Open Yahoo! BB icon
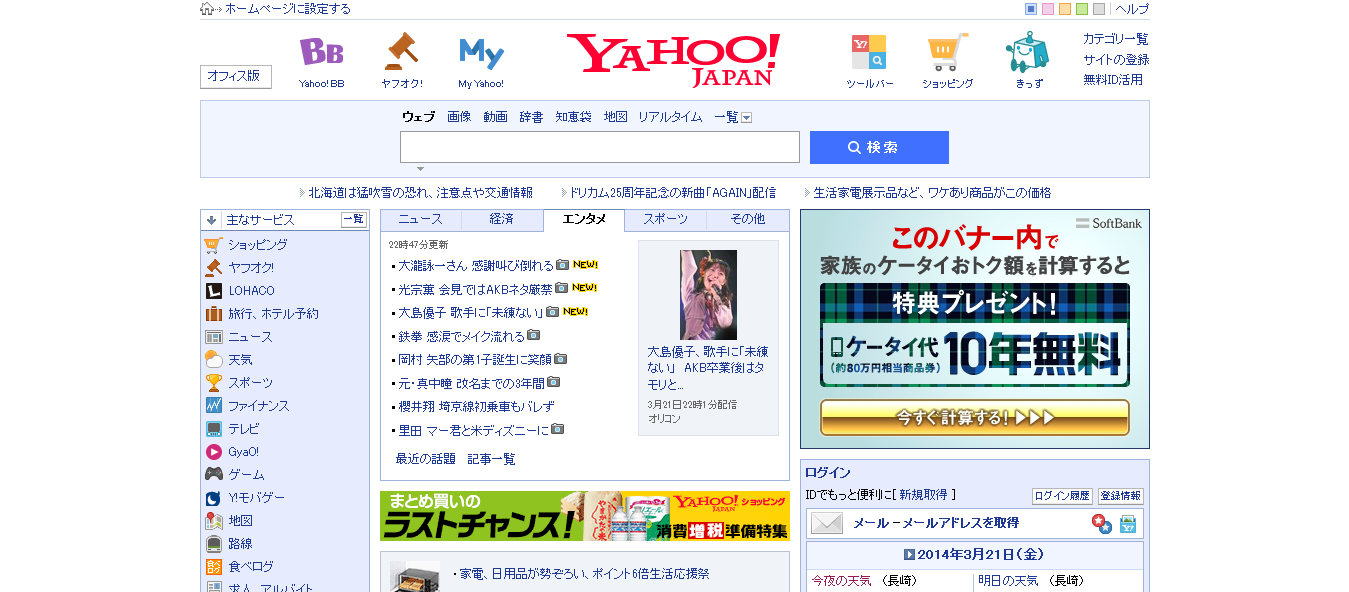The image size is (1349, 592). (x=321, y=52)
